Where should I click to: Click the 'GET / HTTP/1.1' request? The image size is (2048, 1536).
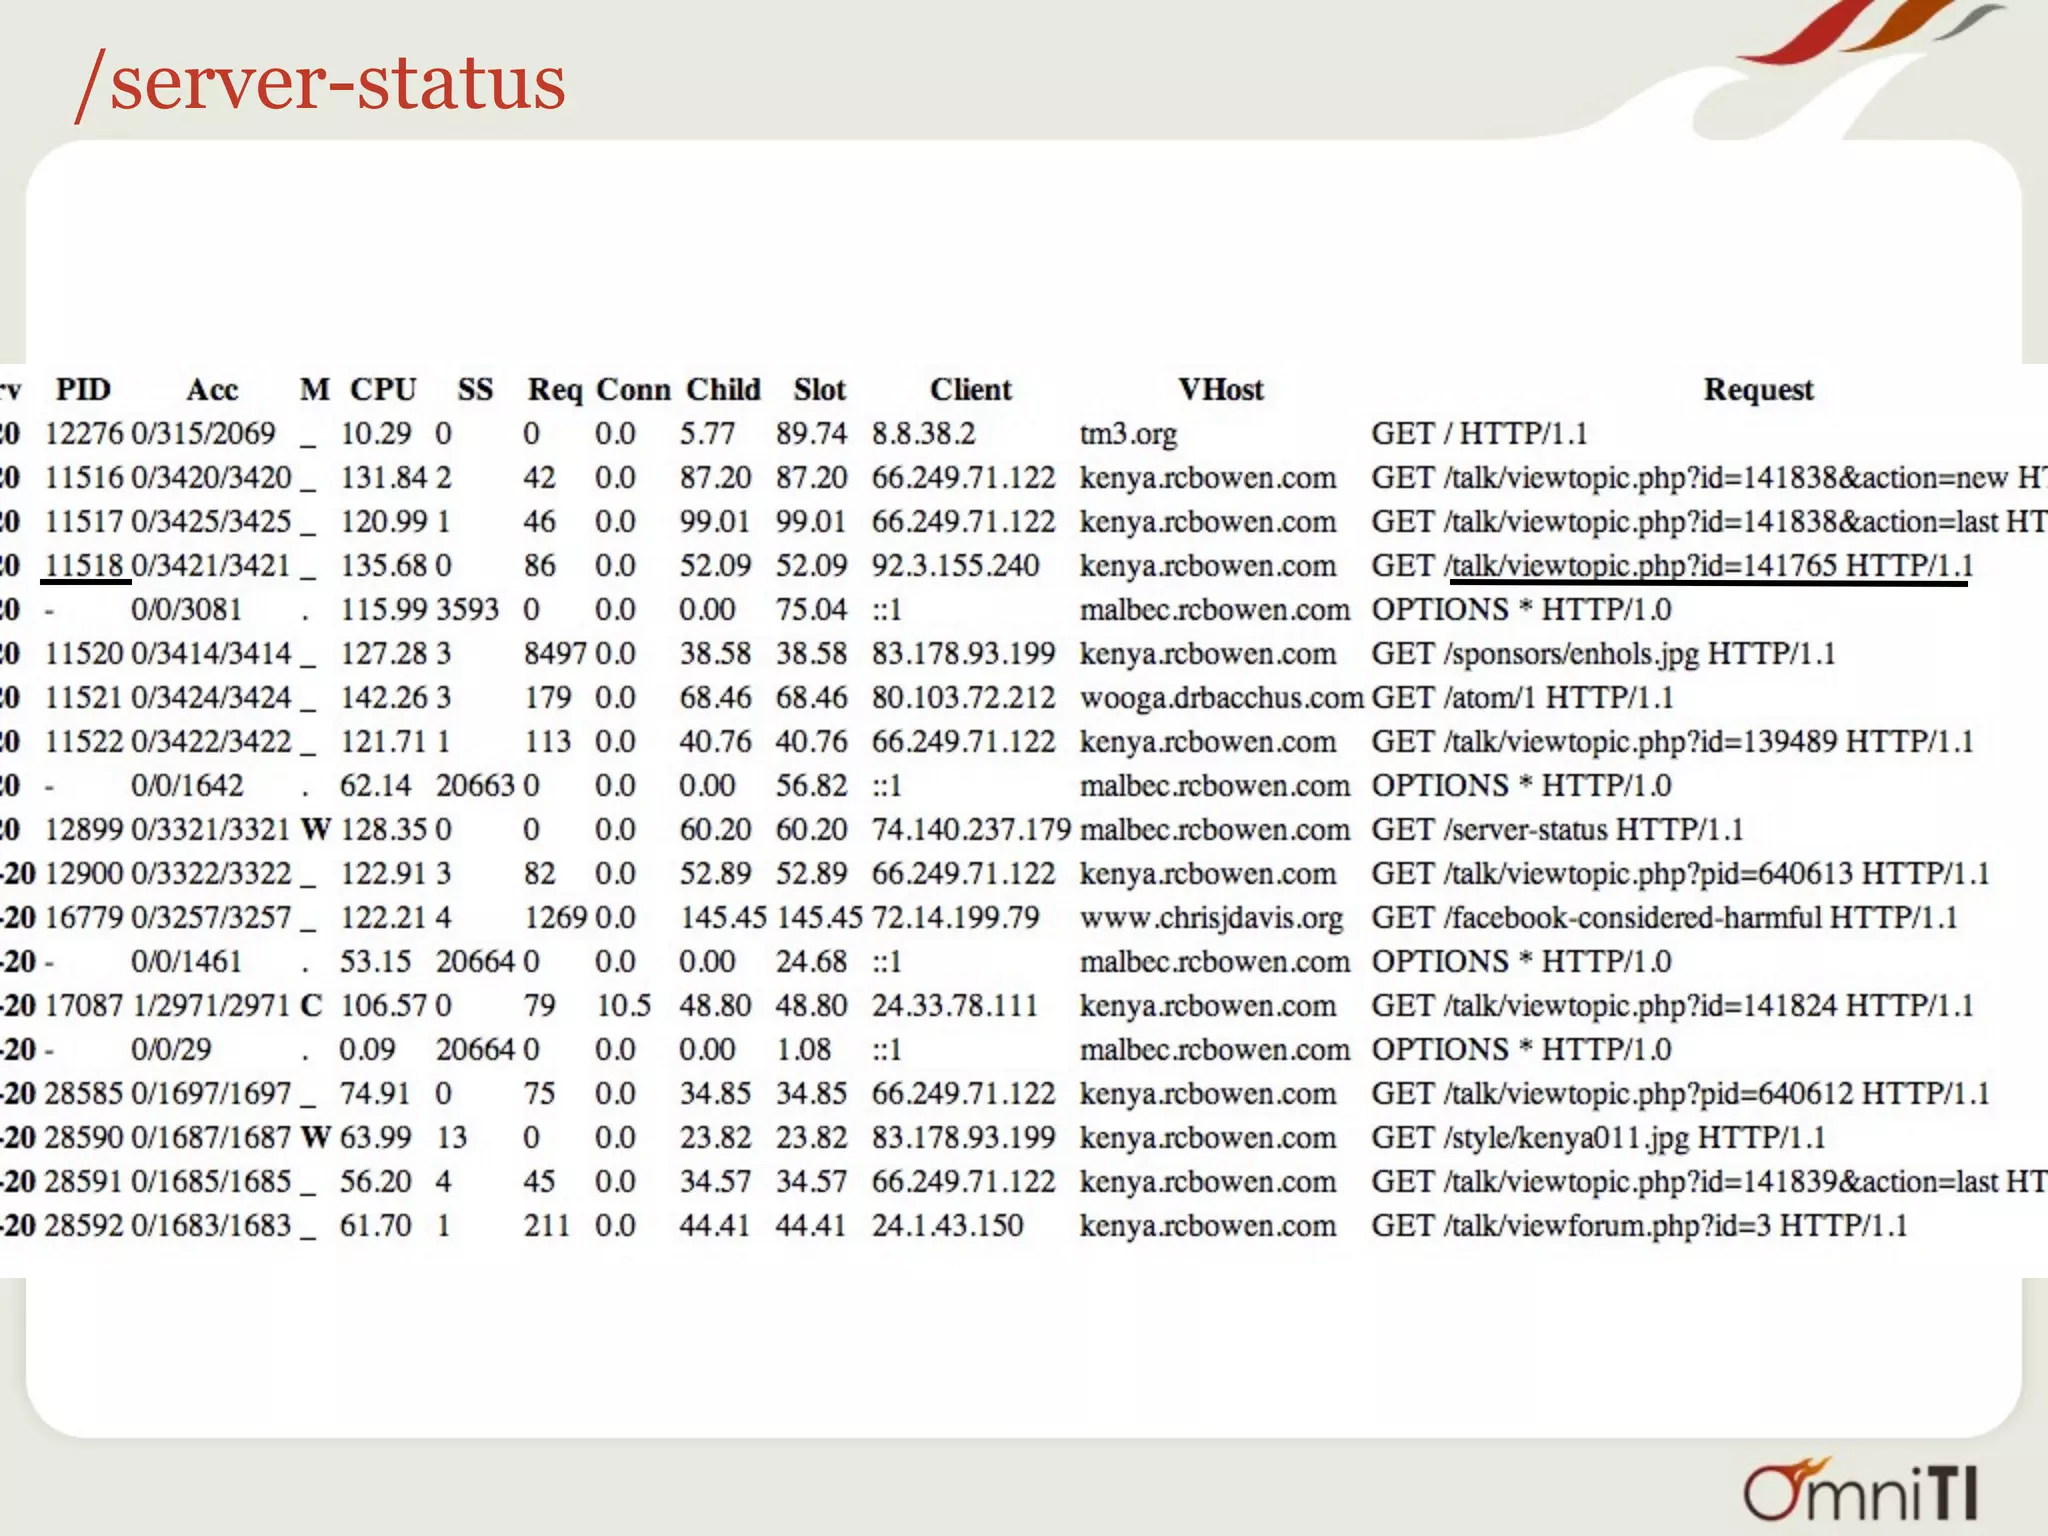point(1479,433)
